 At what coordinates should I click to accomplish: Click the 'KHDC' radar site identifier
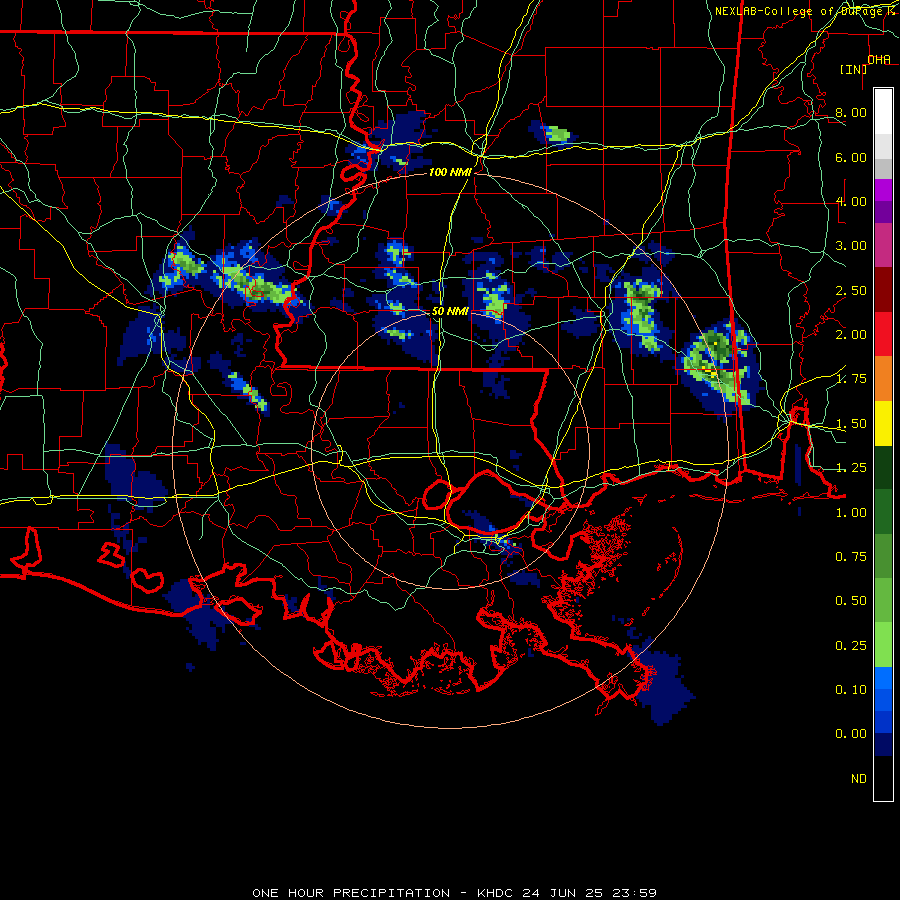(x=495, y=893)
